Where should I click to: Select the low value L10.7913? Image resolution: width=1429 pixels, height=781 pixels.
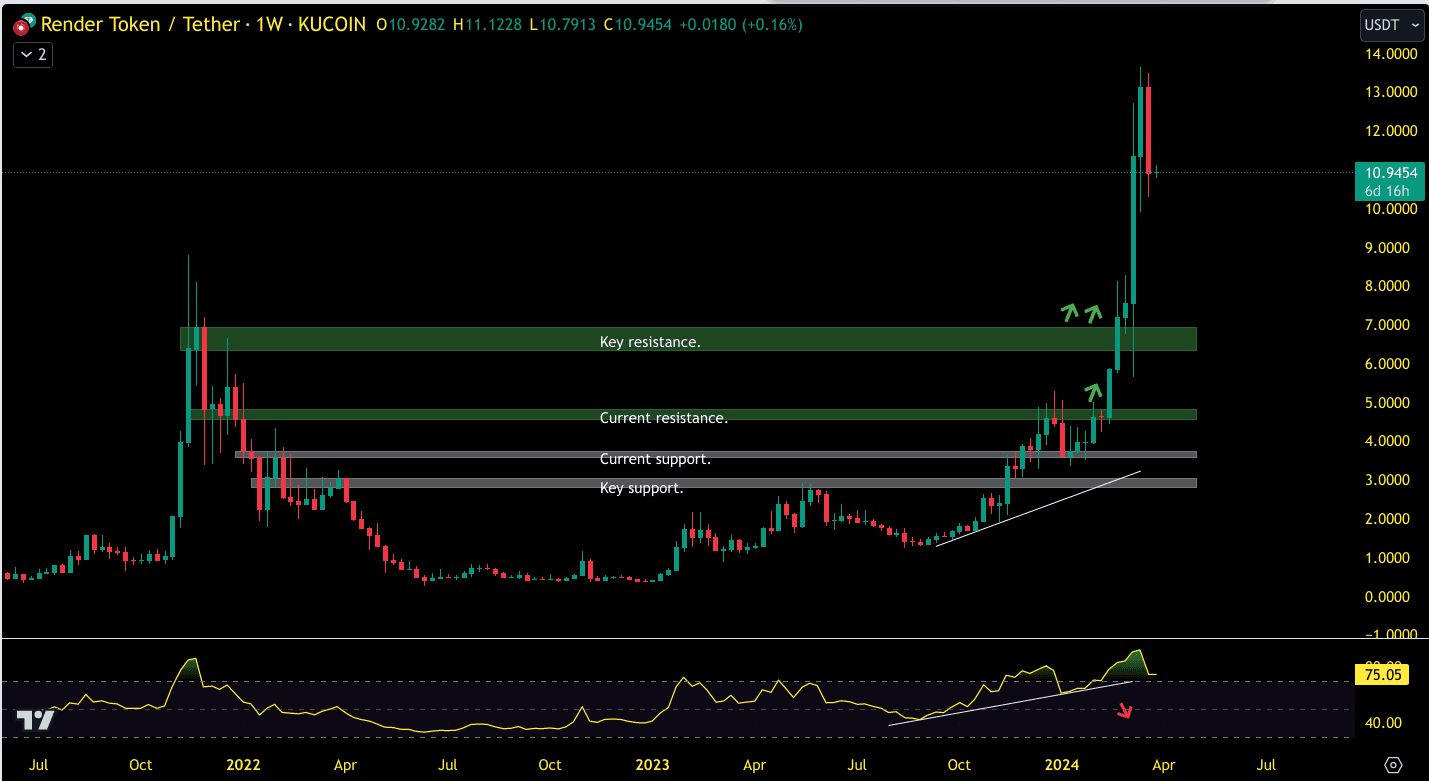coord(563,24)
